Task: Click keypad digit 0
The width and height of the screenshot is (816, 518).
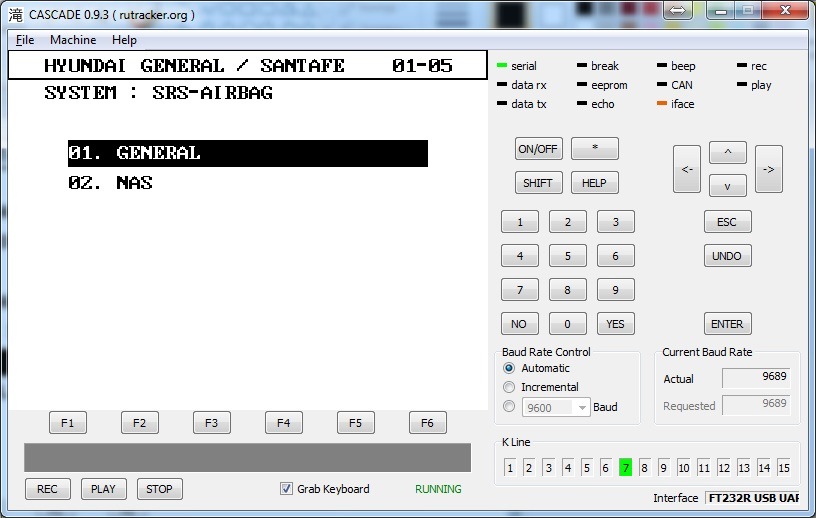Action: [x=568, y=324]
